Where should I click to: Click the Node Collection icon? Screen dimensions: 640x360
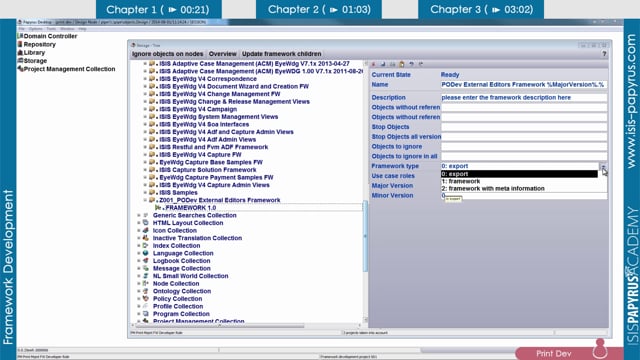(x=146, y=283)
